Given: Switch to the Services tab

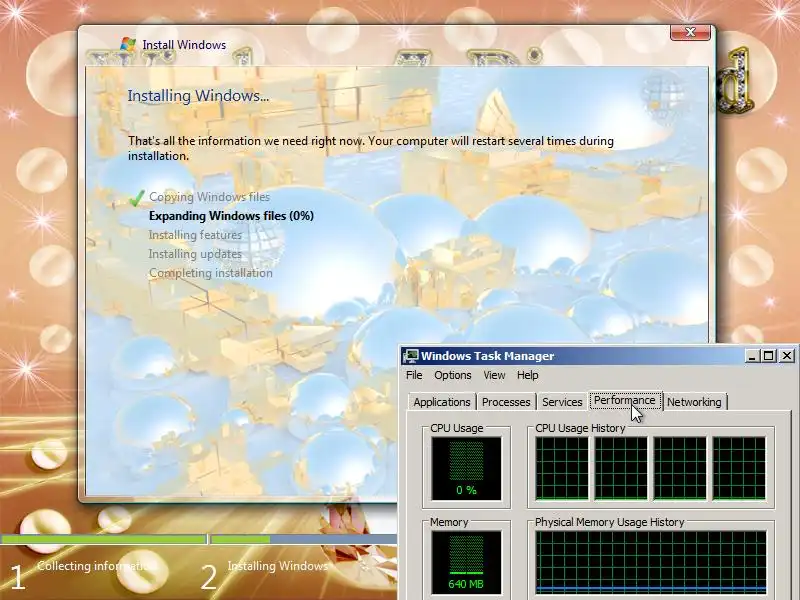Looking at the screenshot, I should point(562,402).
